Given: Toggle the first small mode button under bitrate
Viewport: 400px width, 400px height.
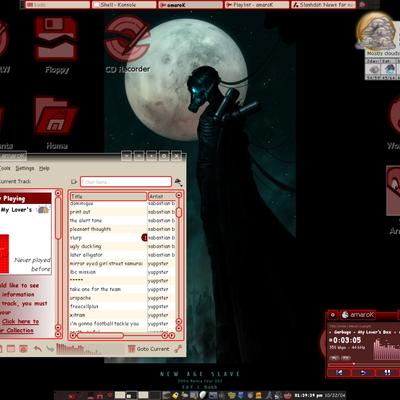Looking at the screenshot, I should coord(334,358).
